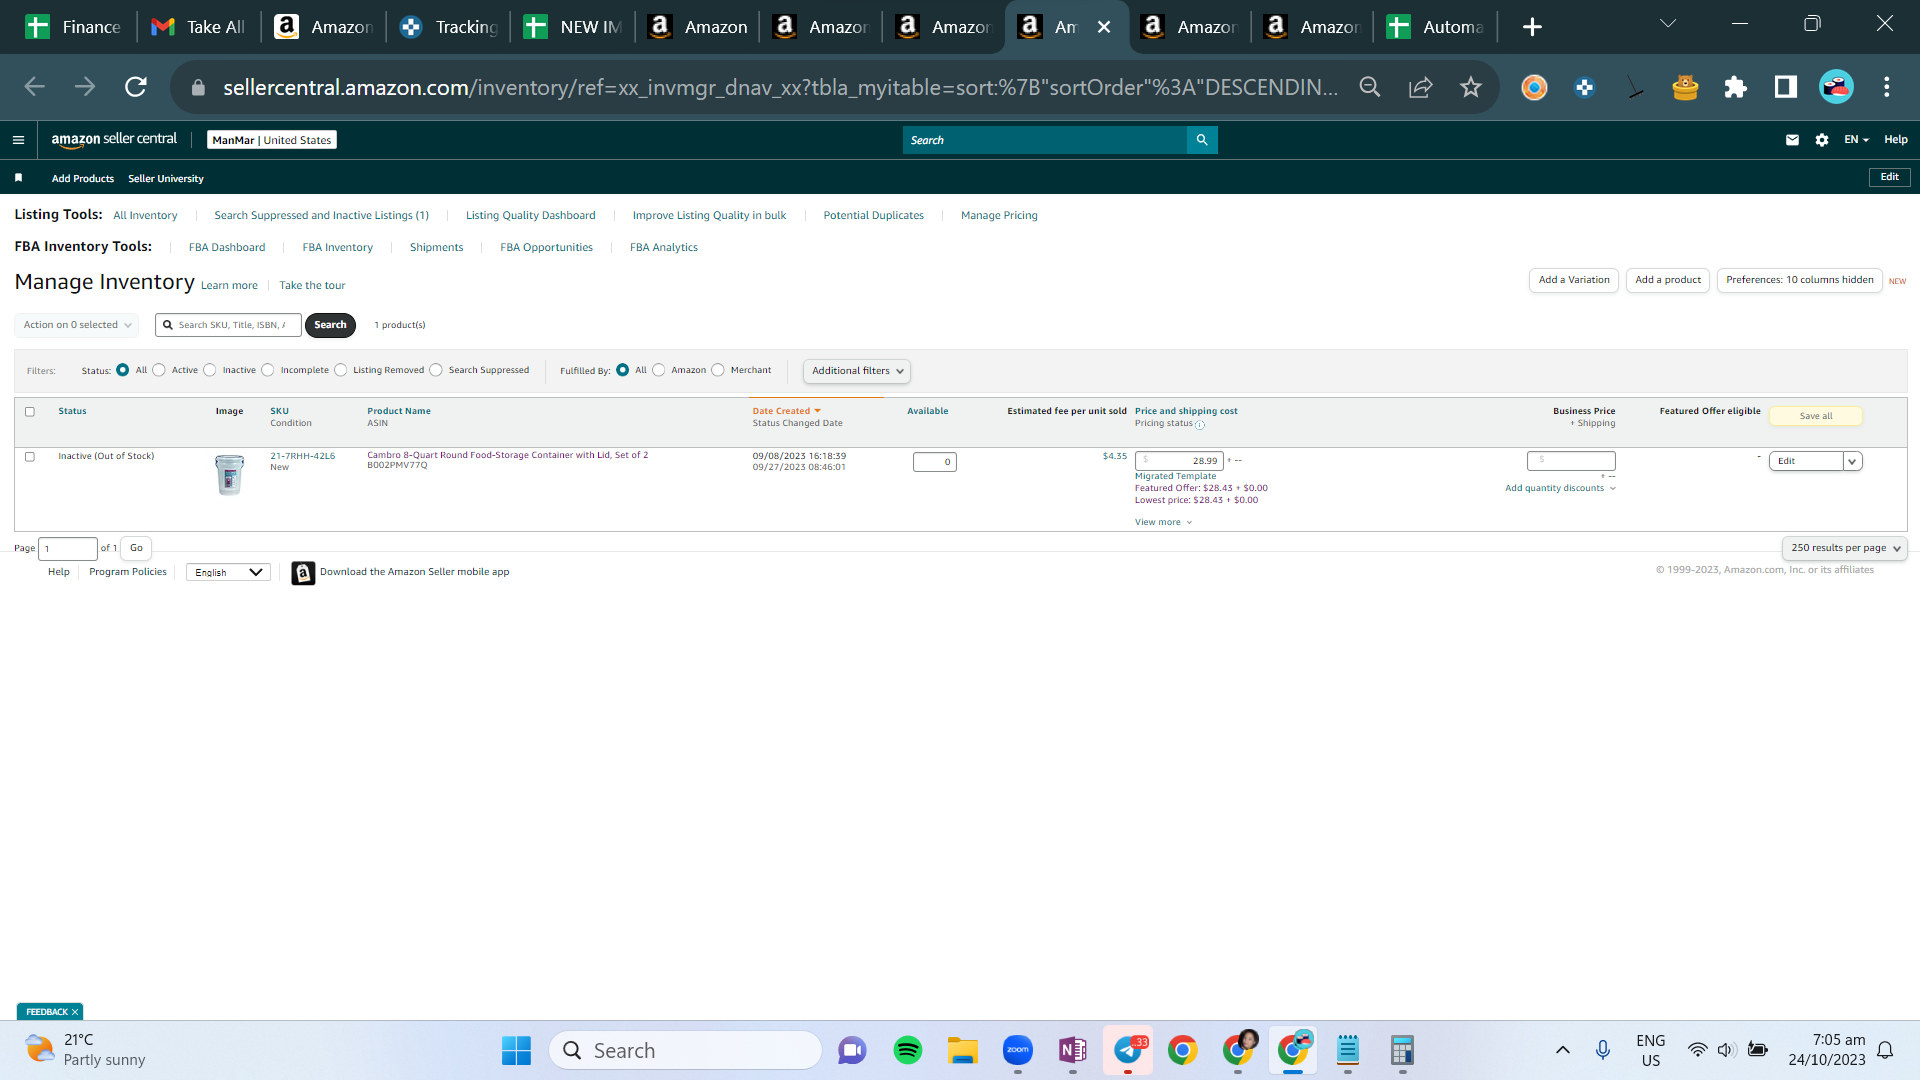Image resolution: width=1920 pixels, height=1080 pixels.
Task: Launch Spotify from the taskbar
Action: point(907,1050)
